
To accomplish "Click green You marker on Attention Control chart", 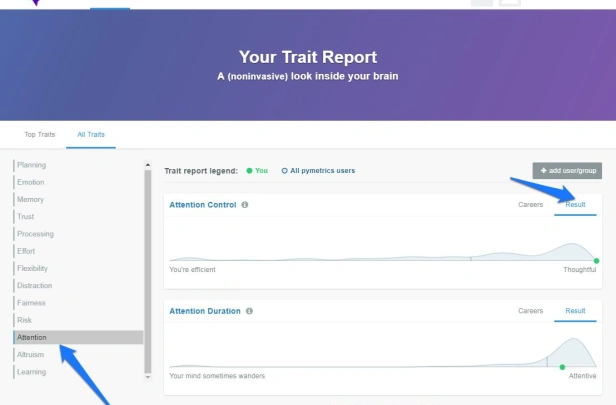I will pos(596,261).
